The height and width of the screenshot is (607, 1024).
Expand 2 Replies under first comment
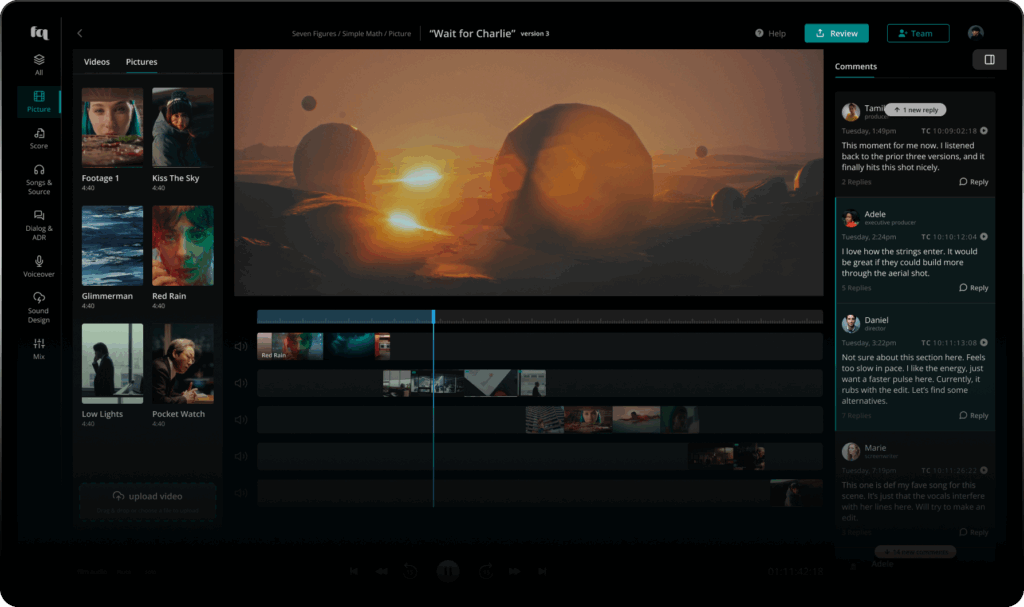click(856, 182)
